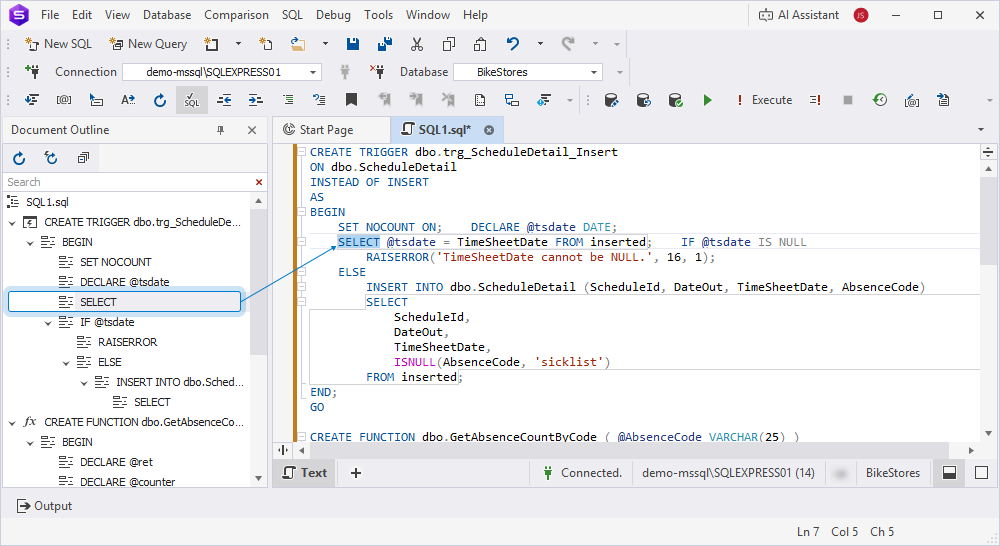Refresh the Document Outline panel
The image size is (1000, 546).
[x=19, y=158]
